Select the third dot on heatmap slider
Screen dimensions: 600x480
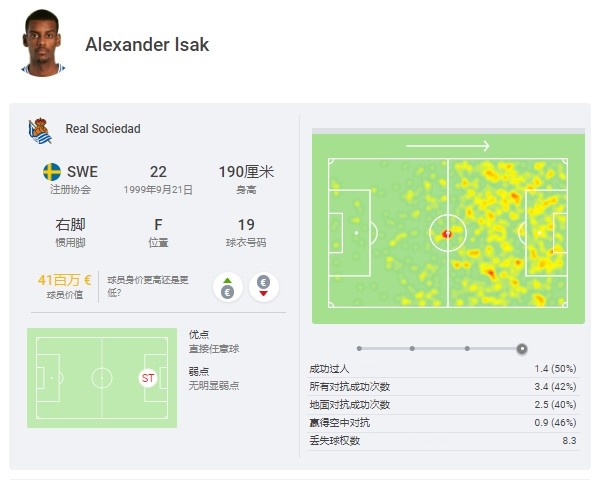tap(467, 348)
